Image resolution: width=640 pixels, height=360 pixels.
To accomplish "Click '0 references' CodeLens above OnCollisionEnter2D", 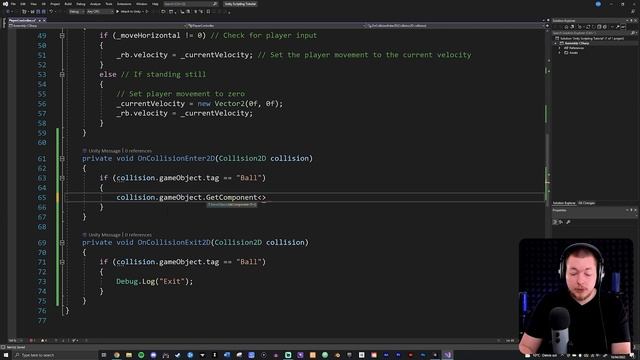I will pos(138,151).
